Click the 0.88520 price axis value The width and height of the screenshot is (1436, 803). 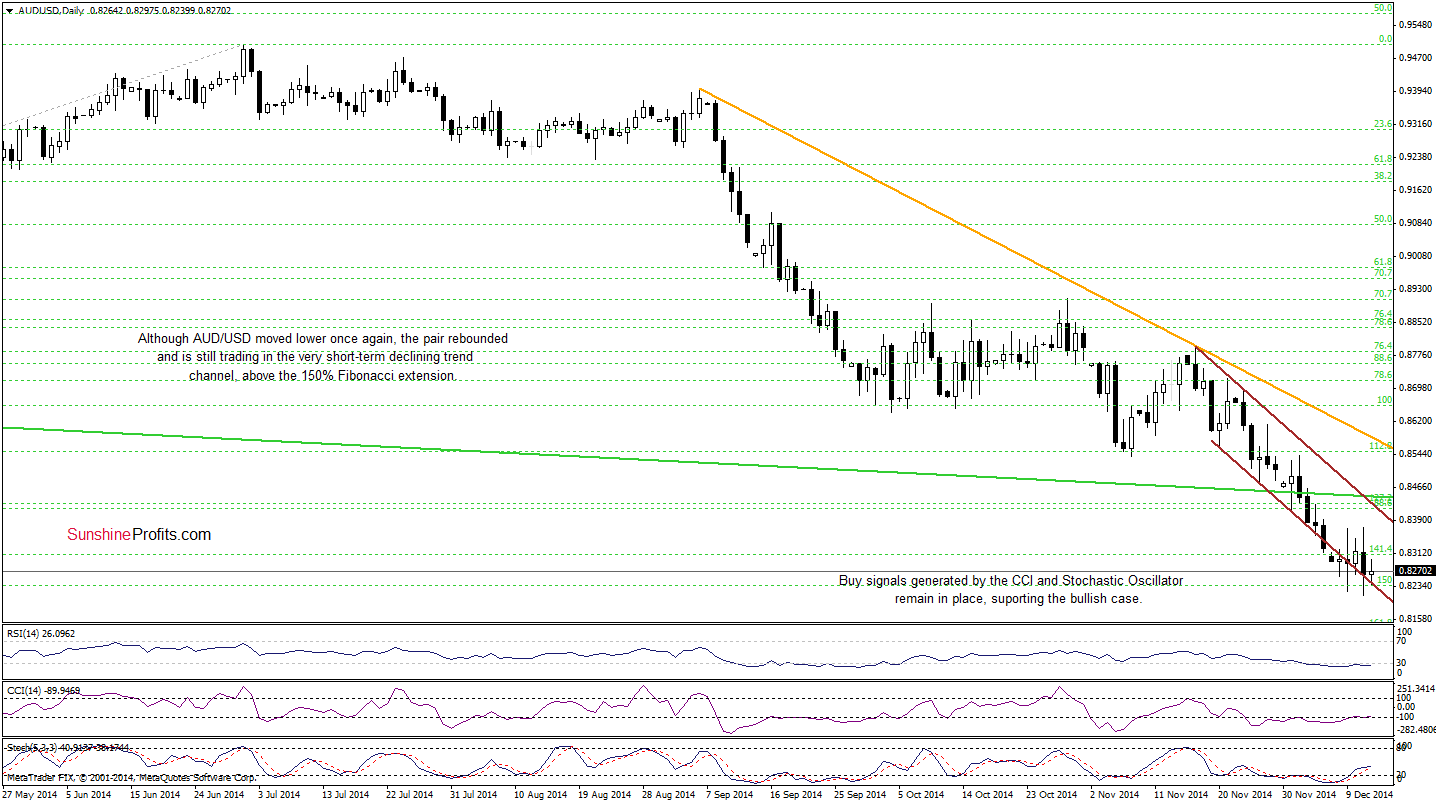pyautogui.click(x=1416, y=322)
